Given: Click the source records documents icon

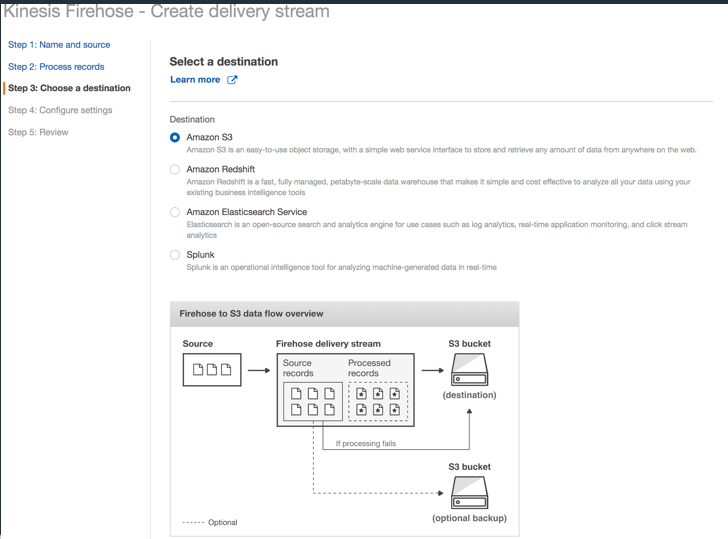Looking at the screenshot, I should [x=313, y=401].
